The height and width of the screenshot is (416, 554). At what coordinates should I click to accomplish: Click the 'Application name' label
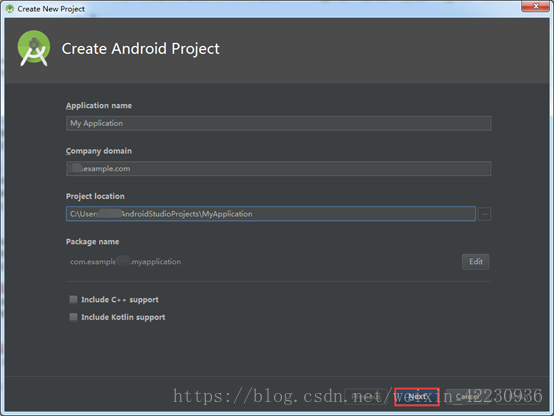click(99, 106)
